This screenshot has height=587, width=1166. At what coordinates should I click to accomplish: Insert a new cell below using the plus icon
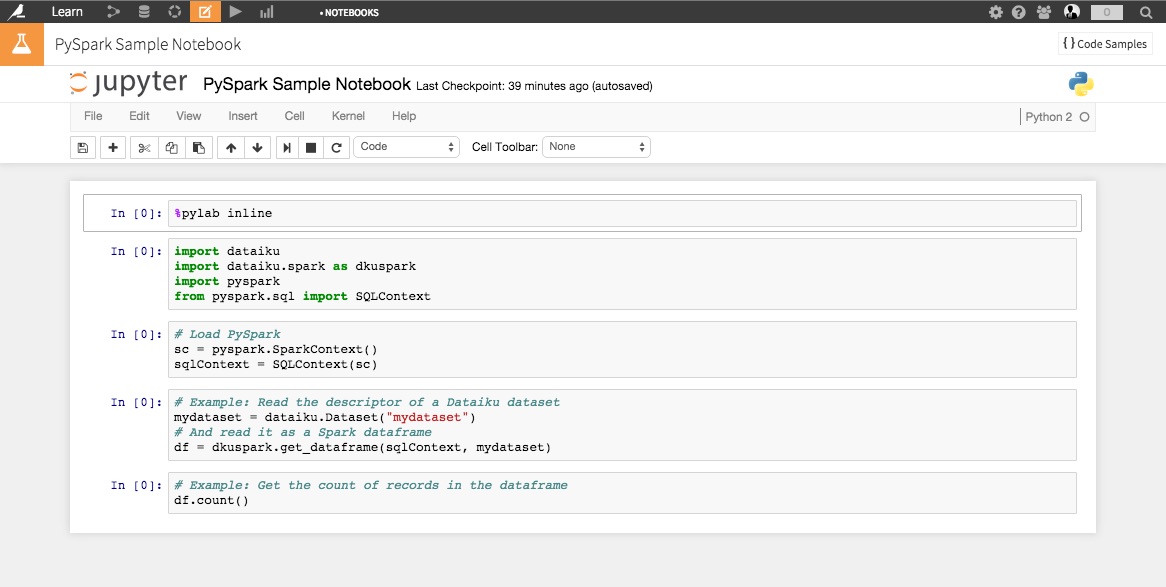112,148
